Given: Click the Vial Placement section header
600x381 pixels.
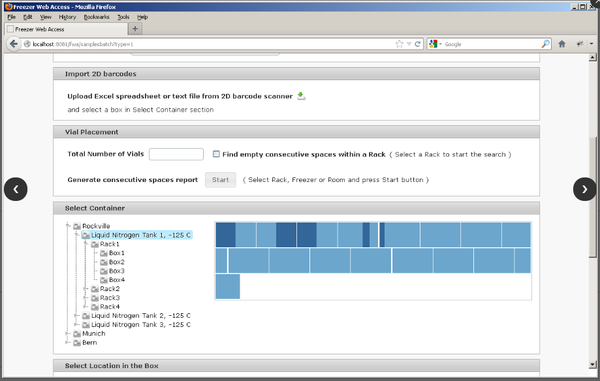Looking at the screenshot, I should pyautogui.click(x=296, y=132).
